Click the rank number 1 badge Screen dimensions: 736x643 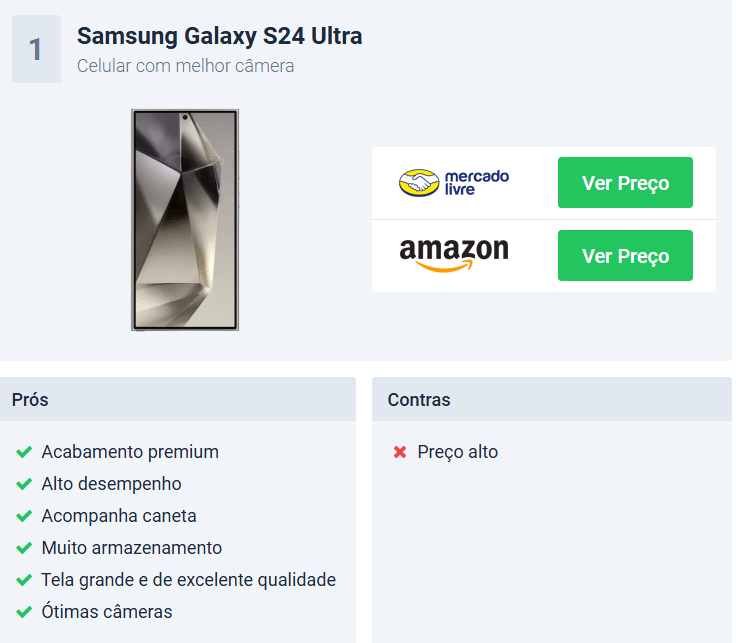click(x=37, y=49)
